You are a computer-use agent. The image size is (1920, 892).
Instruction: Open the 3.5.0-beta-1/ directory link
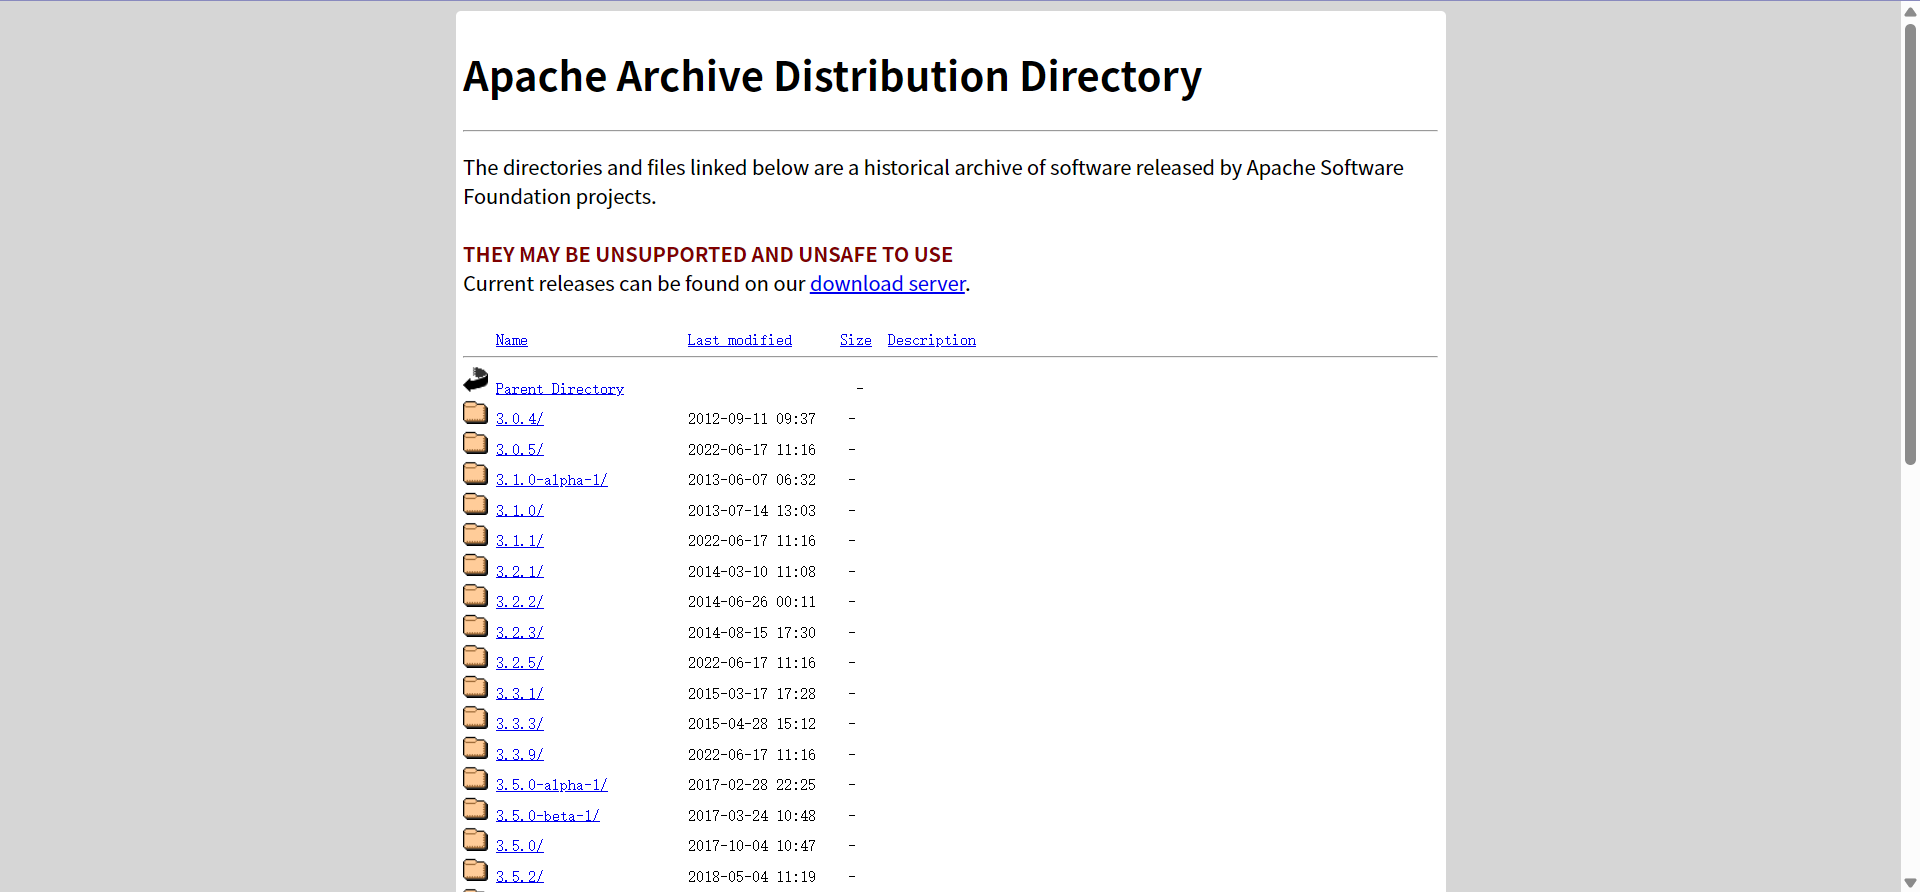tap(547, 816)
